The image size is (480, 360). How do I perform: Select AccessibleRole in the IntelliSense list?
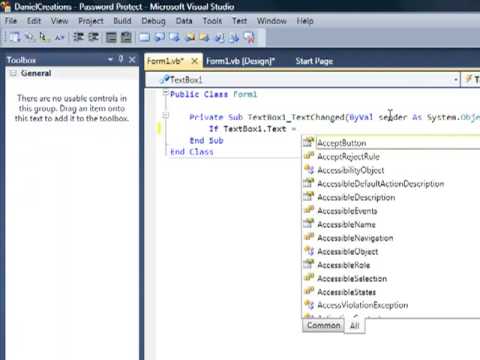(391, 265)
